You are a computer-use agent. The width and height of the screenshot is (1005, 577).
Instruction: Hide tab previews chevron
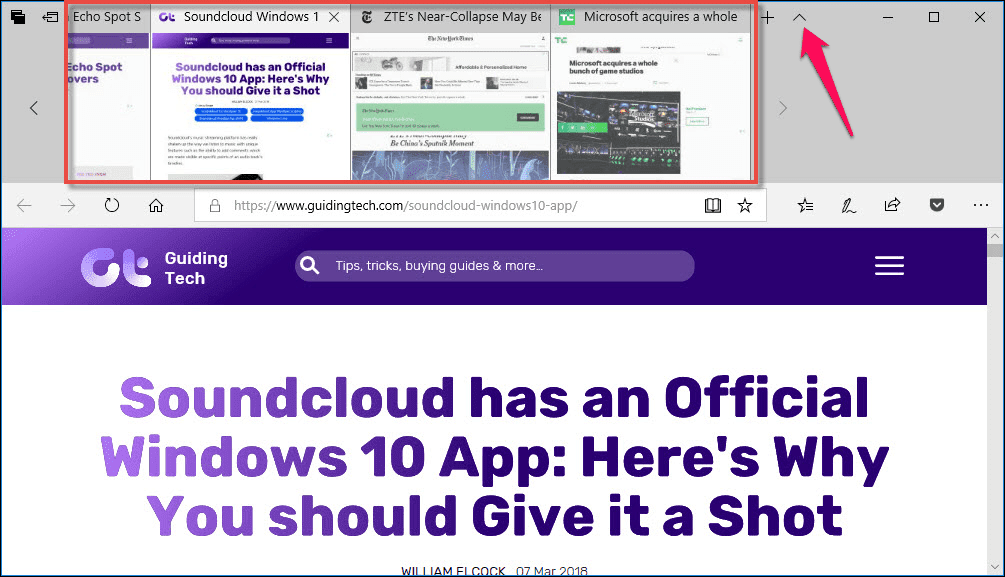(799, 18)
